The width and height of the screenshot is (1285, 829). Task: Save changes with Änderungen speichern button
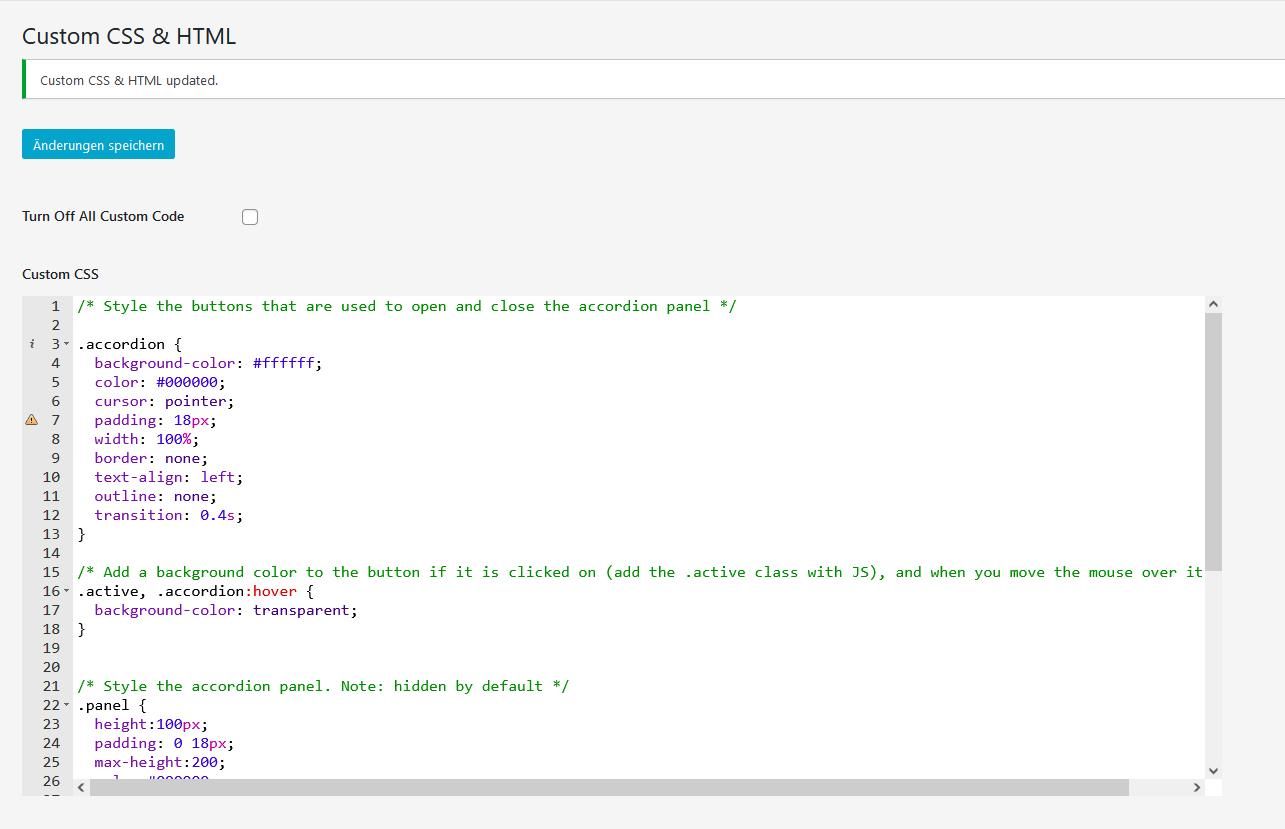coord(98,145)
